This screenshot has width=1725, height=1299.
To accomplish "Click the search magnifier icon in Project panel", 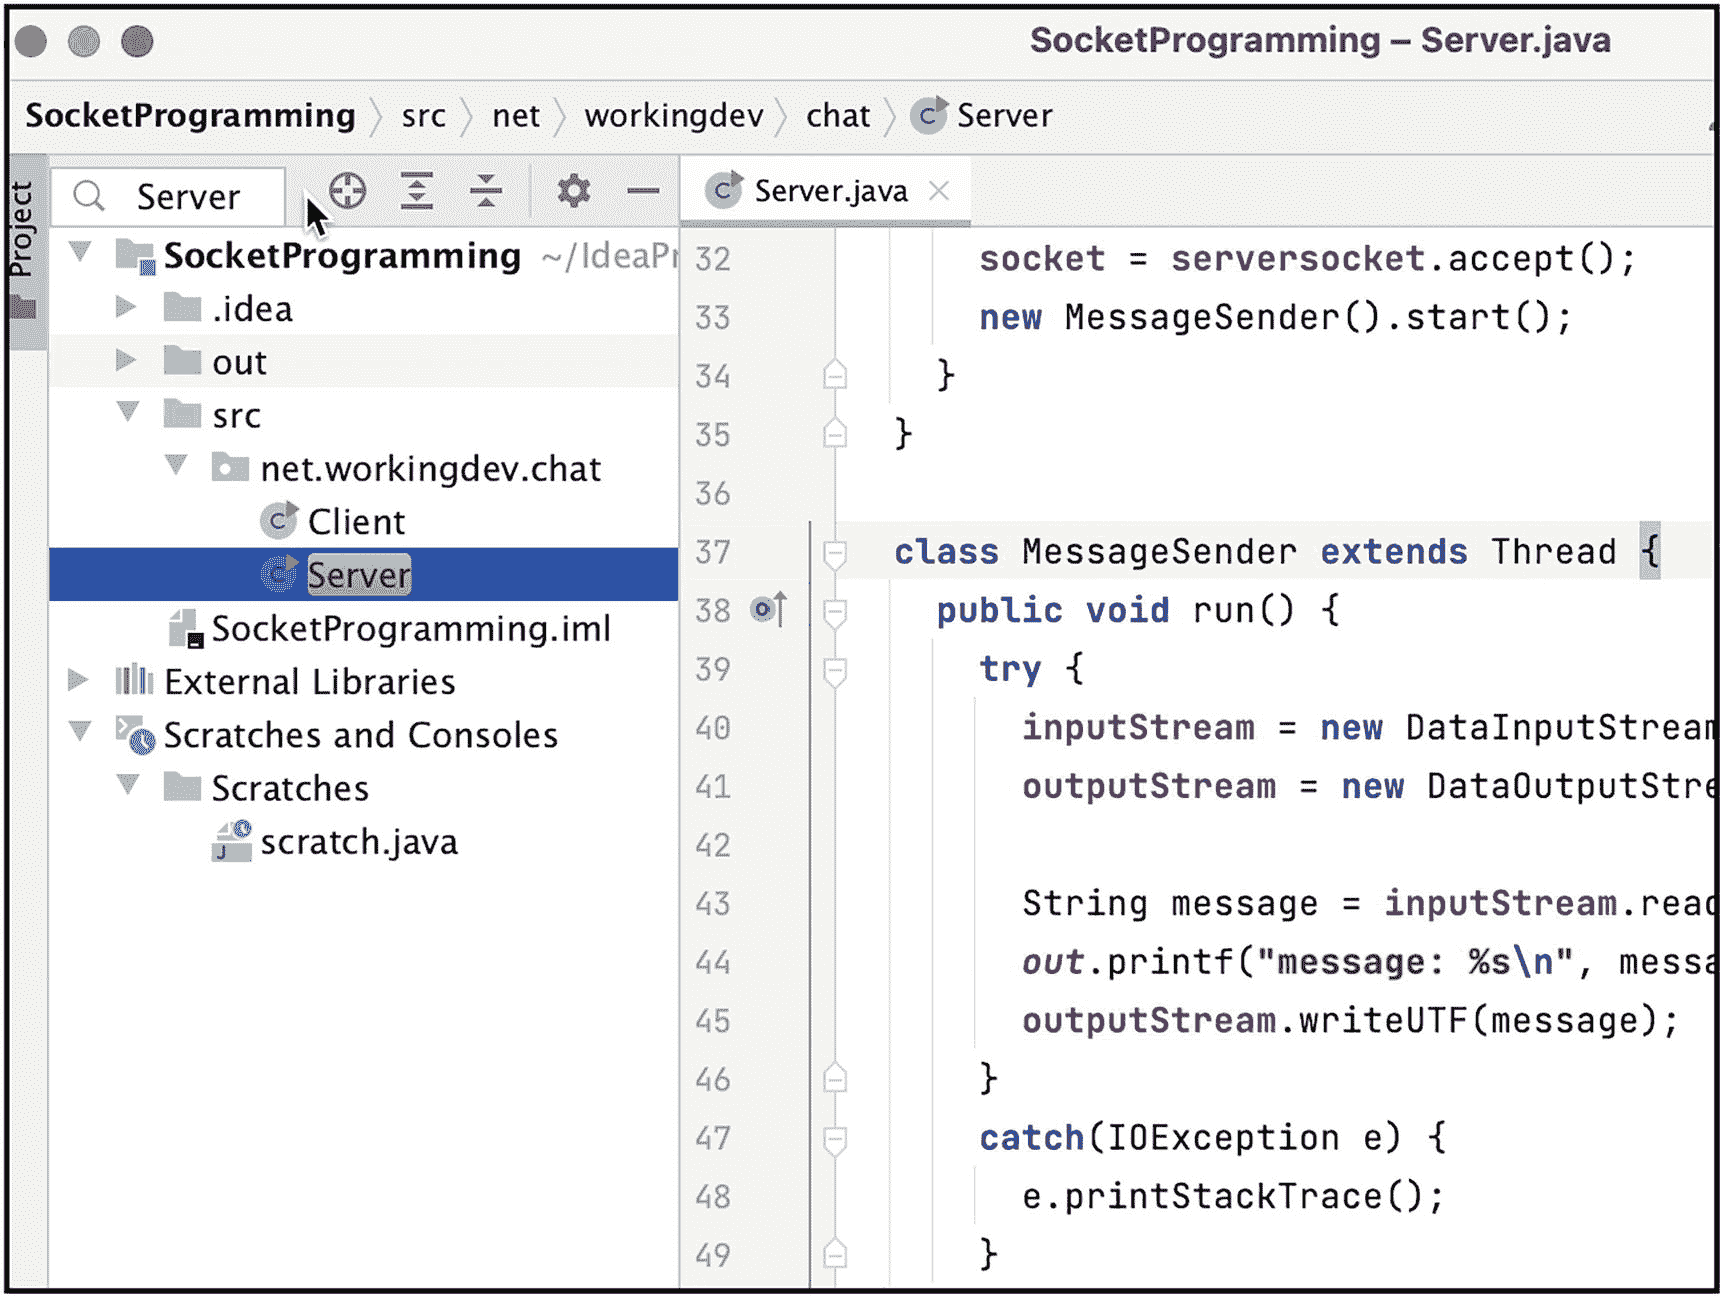I will (90, 195).
